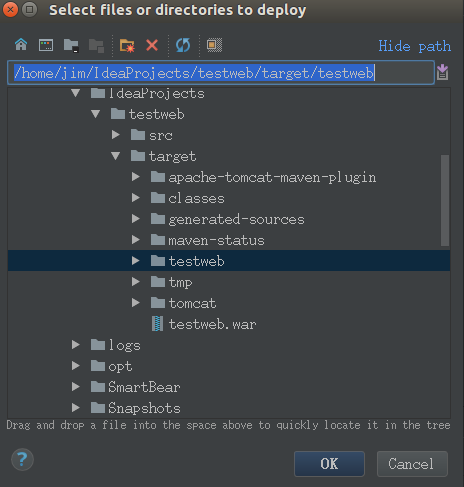
Task: Expand the apache-tomcat-maven-plugin folder
Action: tap(136, 177)
